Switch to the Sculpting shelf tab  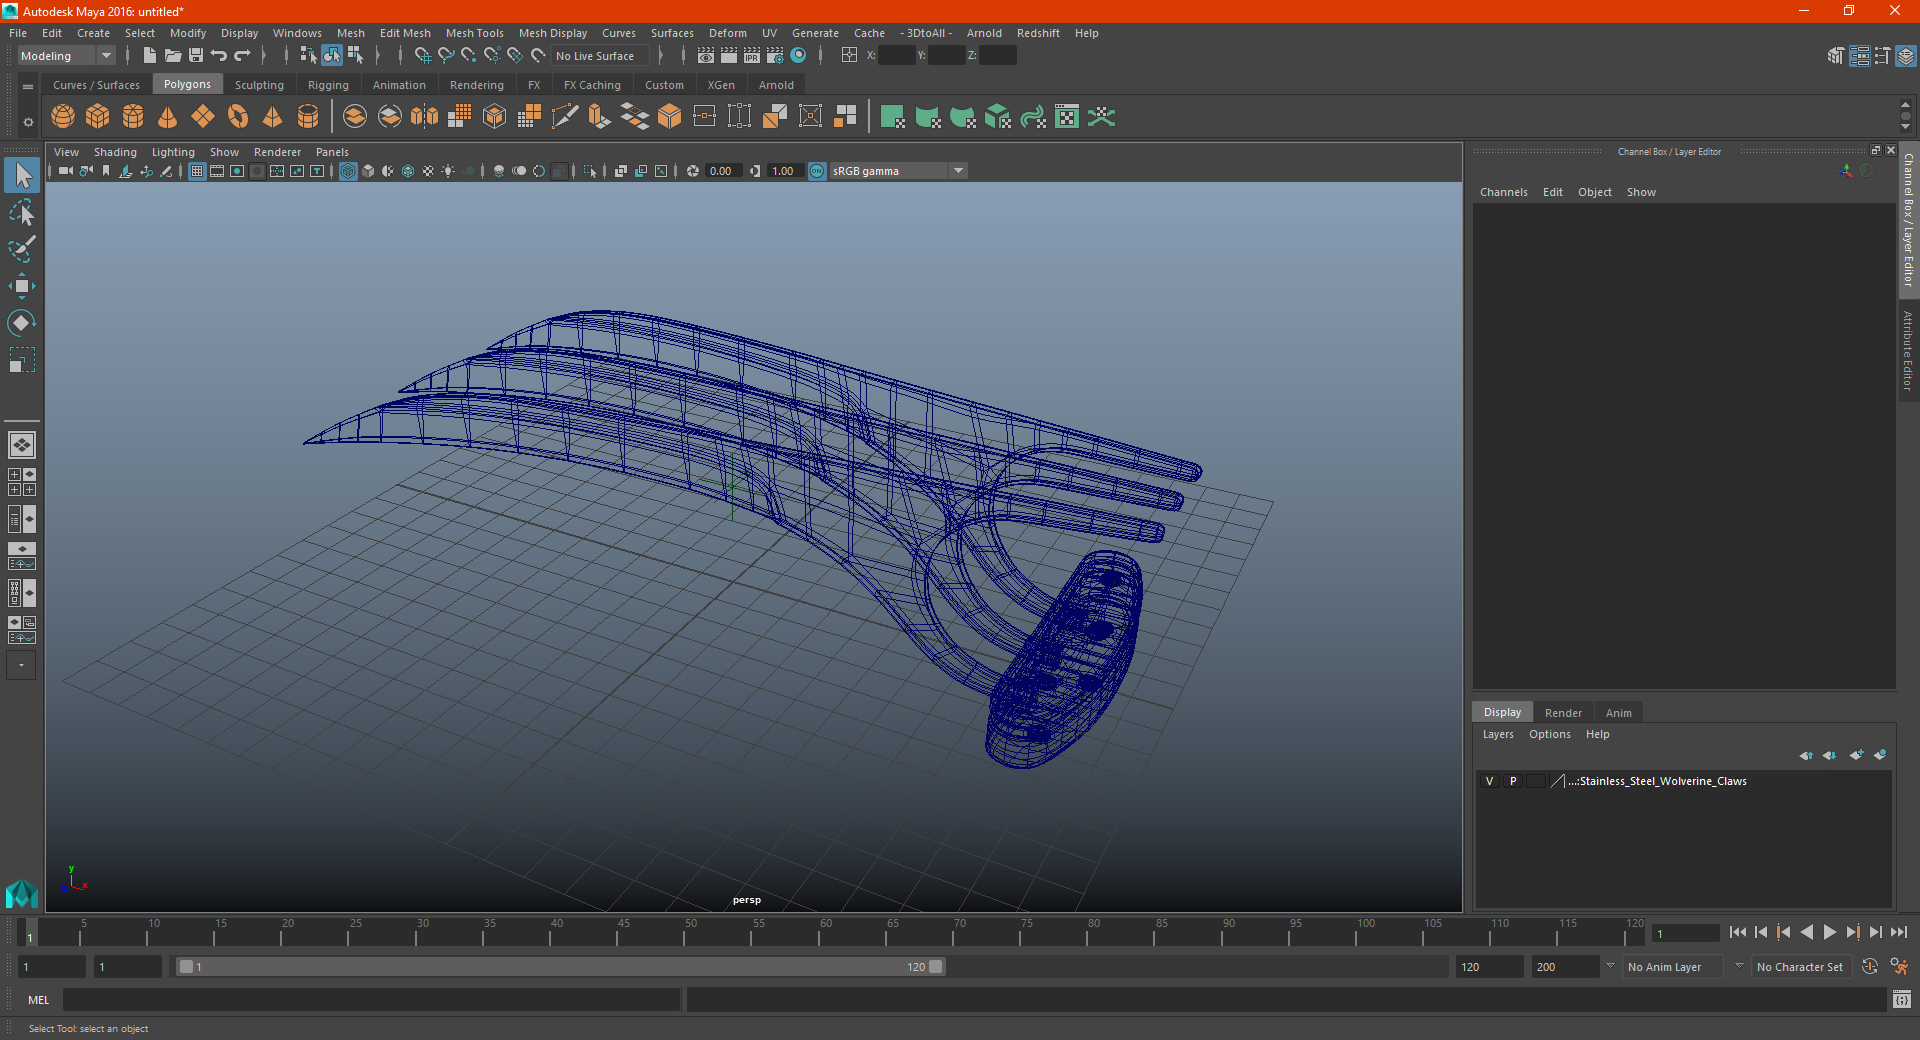(259, 85)
